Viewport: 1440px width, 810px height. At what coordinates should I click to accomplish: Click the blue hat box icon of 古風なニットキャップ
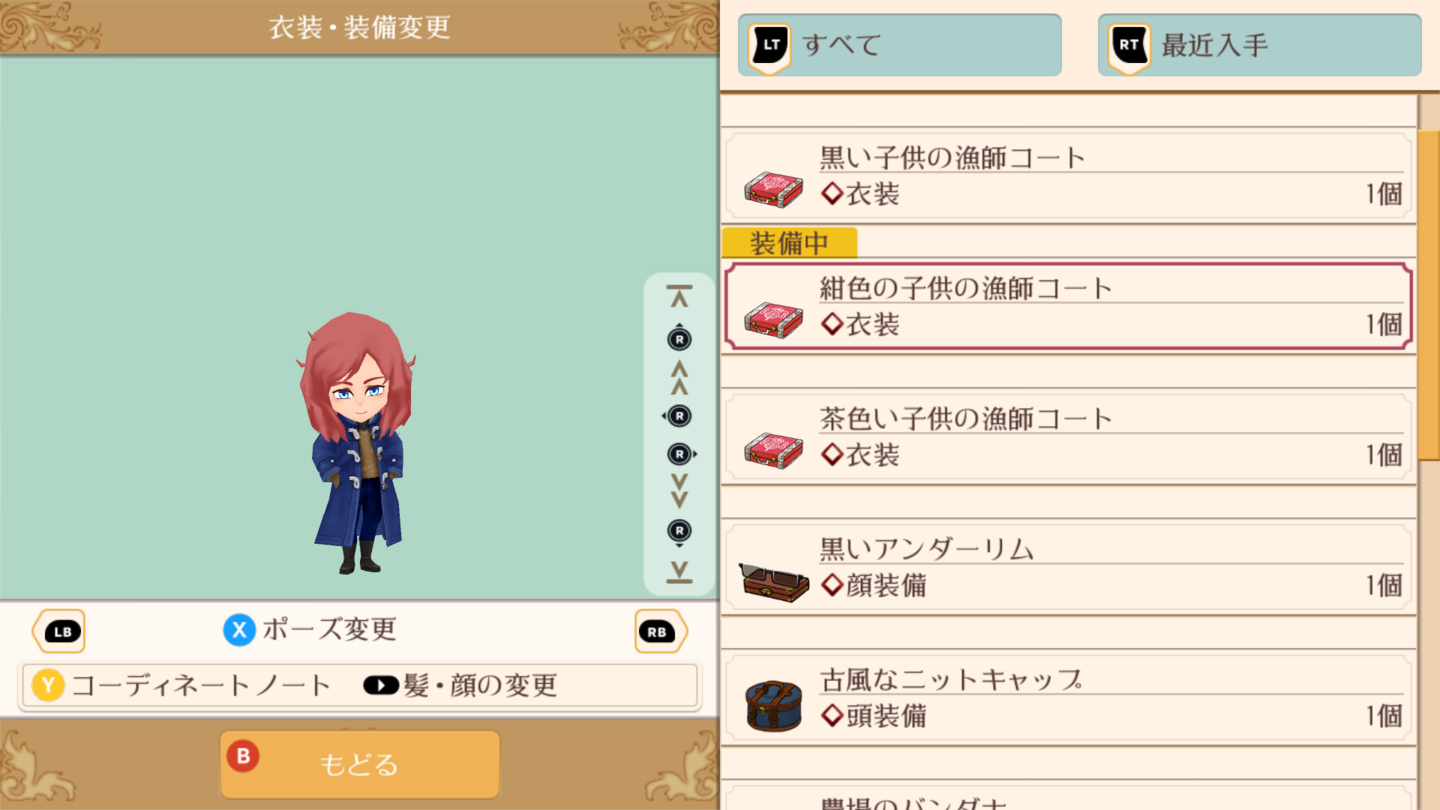pos(773,706)
